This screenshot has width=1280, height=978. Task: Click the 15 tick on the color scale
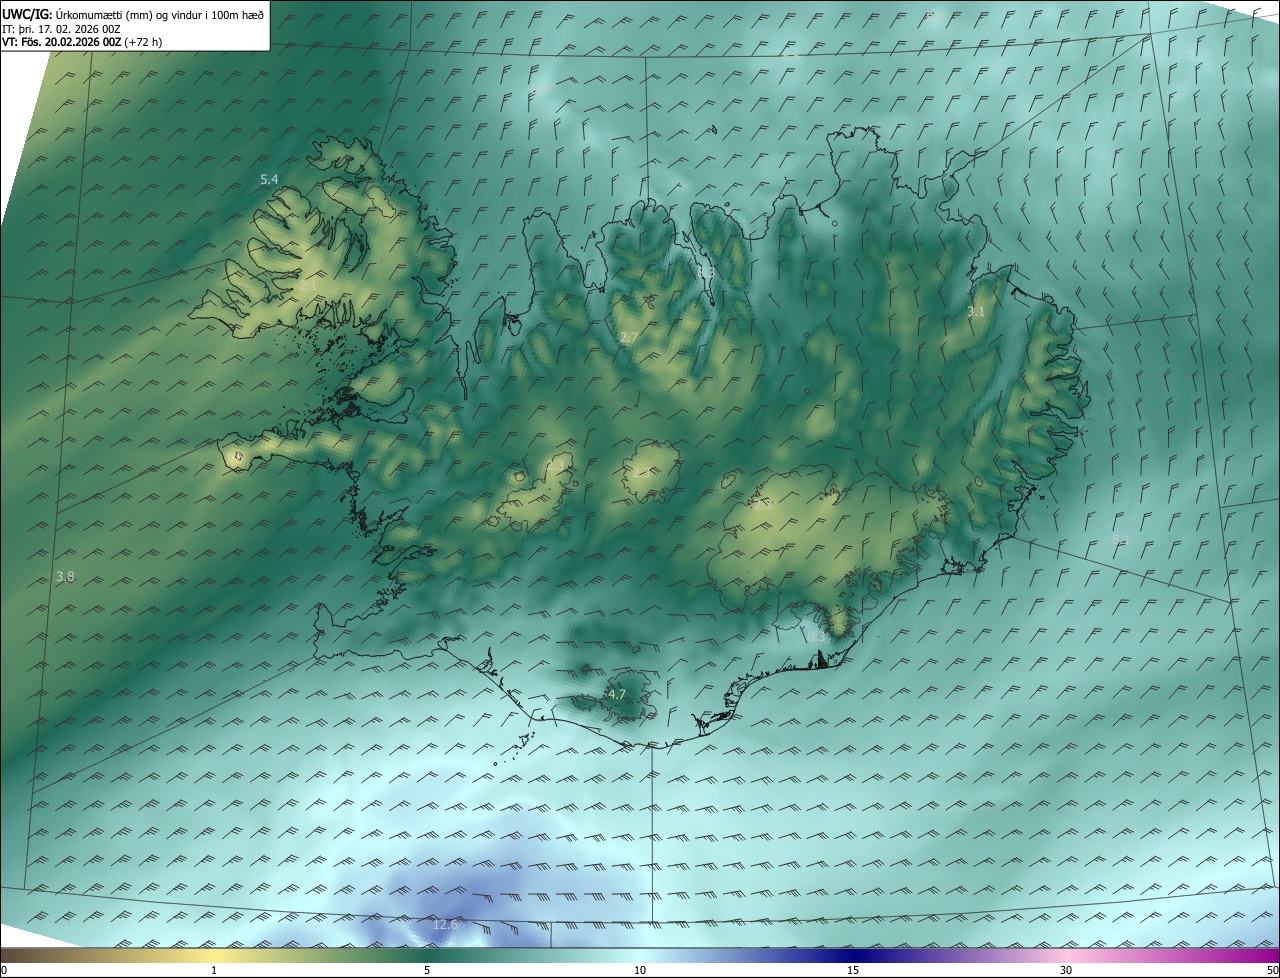click(853, 970)
